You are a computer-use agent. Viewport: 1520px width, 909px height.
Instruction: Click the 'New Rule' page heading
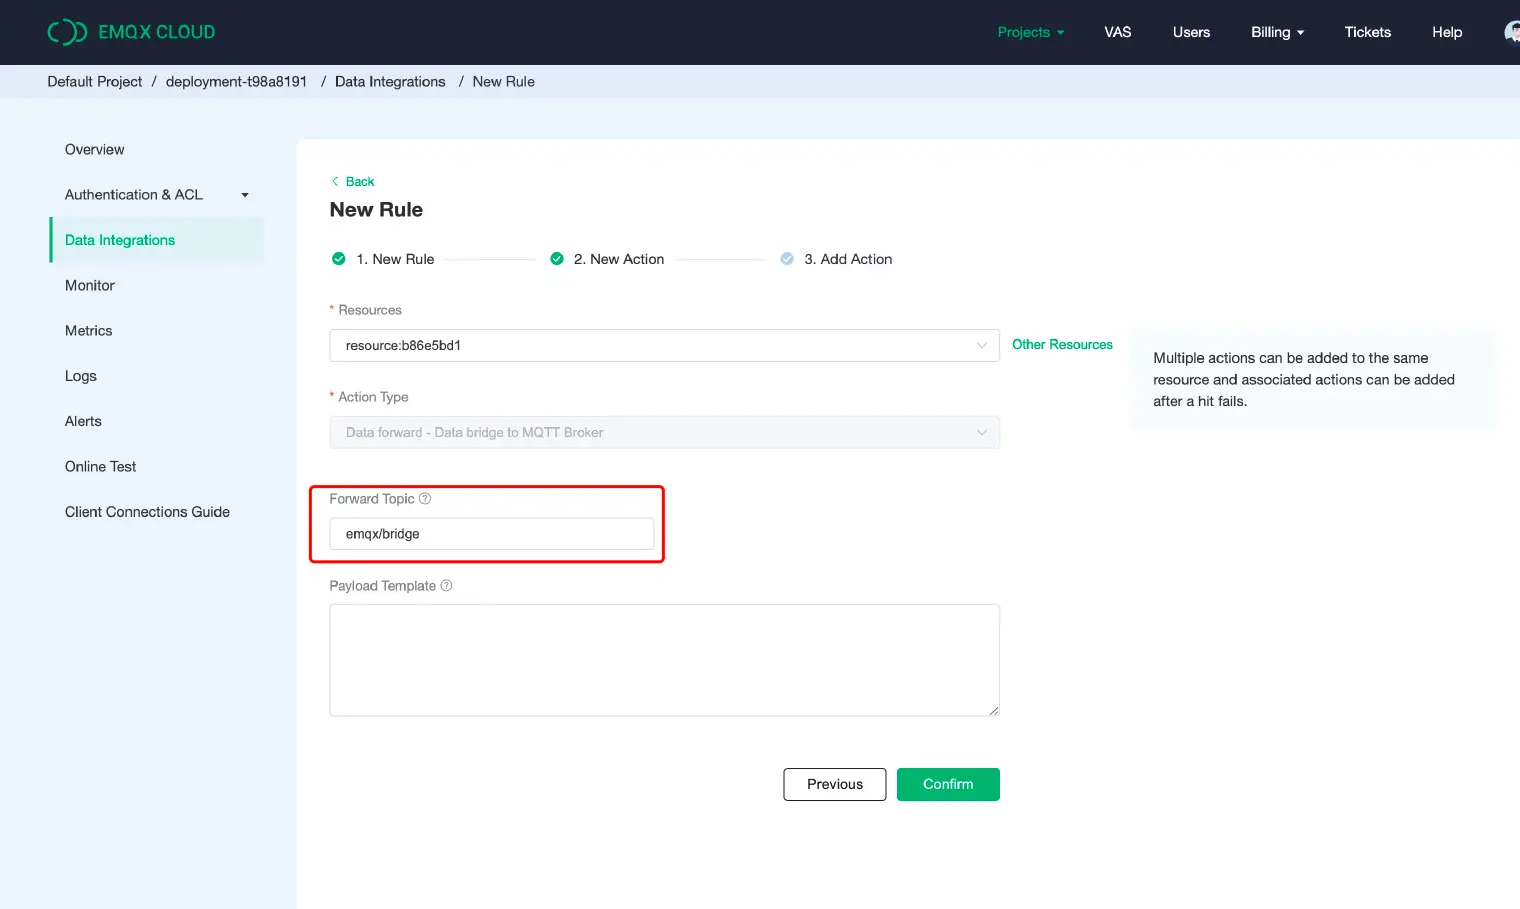pyautogui.click(x=376, y=210)
